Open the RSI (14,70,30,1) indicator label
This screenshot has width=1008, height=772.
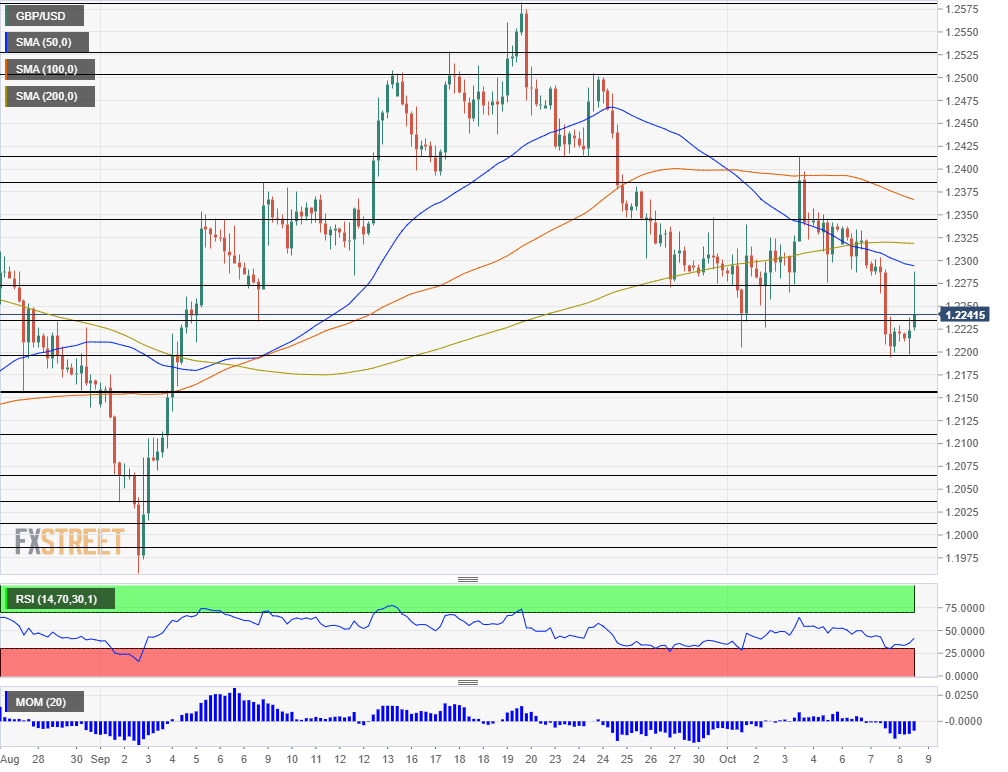(59, 599)
